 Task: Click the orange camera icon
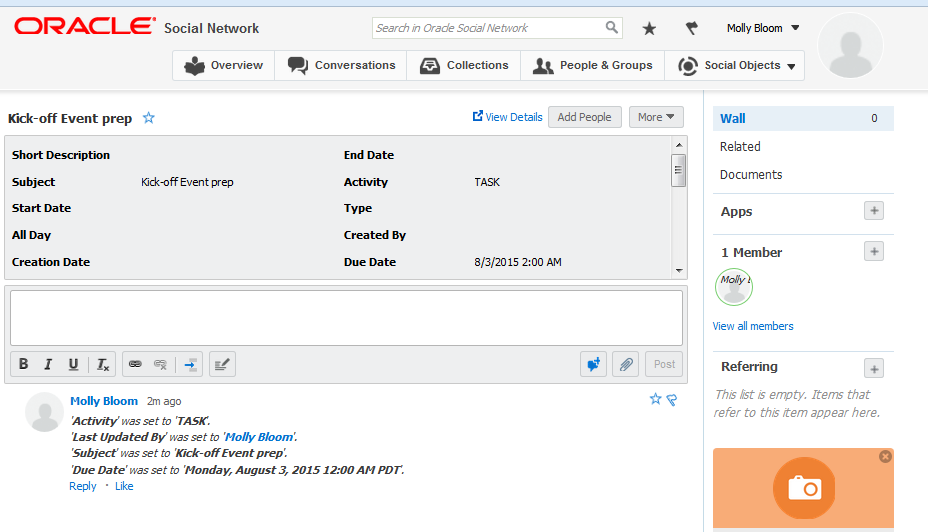804,488
